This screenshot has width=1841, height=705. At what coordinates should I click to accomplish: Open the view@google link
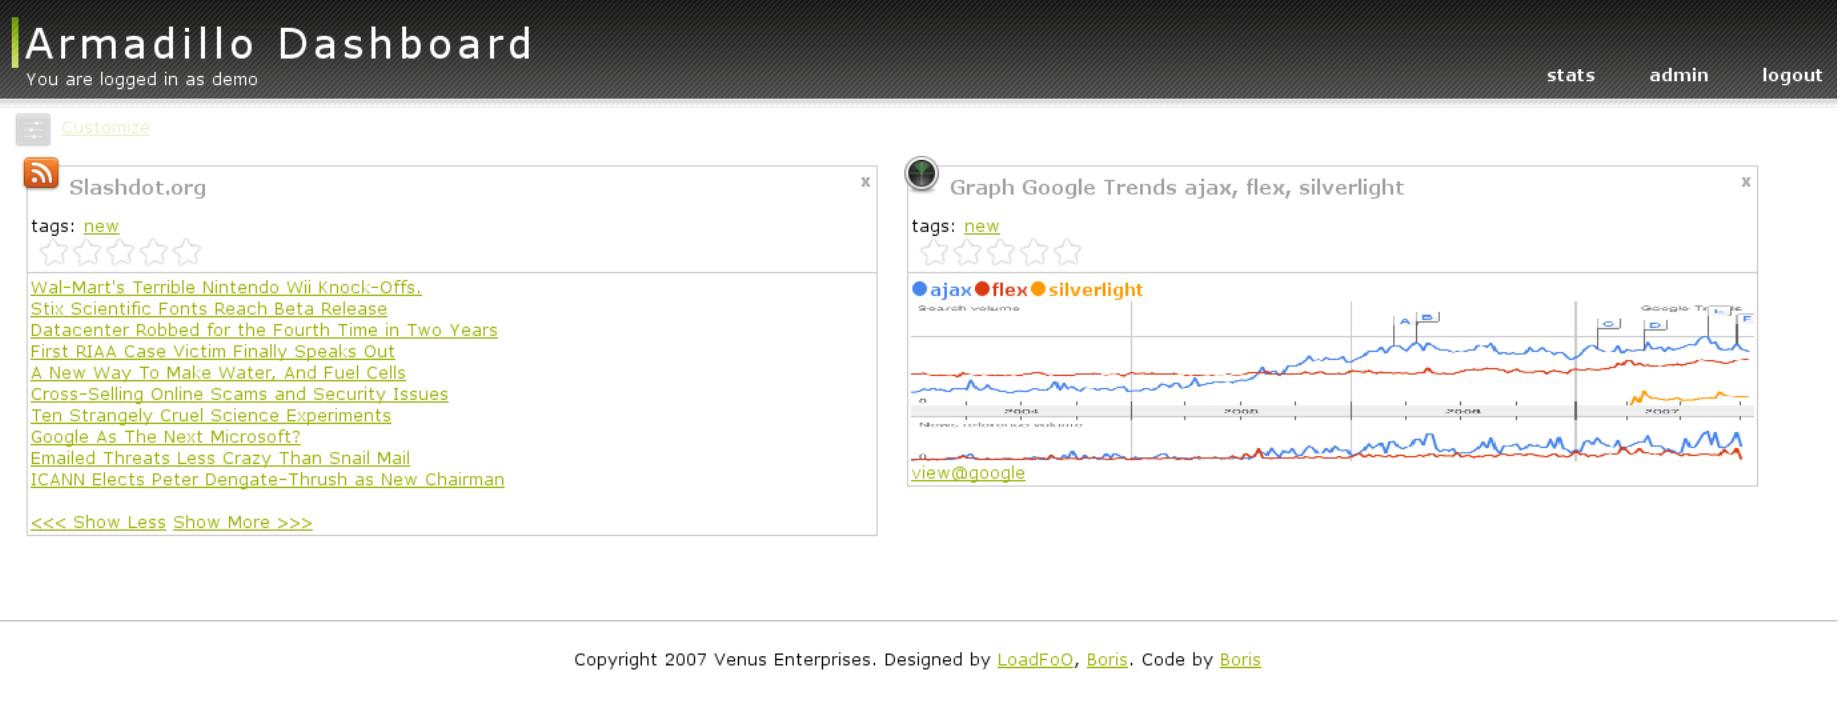click(x=968, y=473)
